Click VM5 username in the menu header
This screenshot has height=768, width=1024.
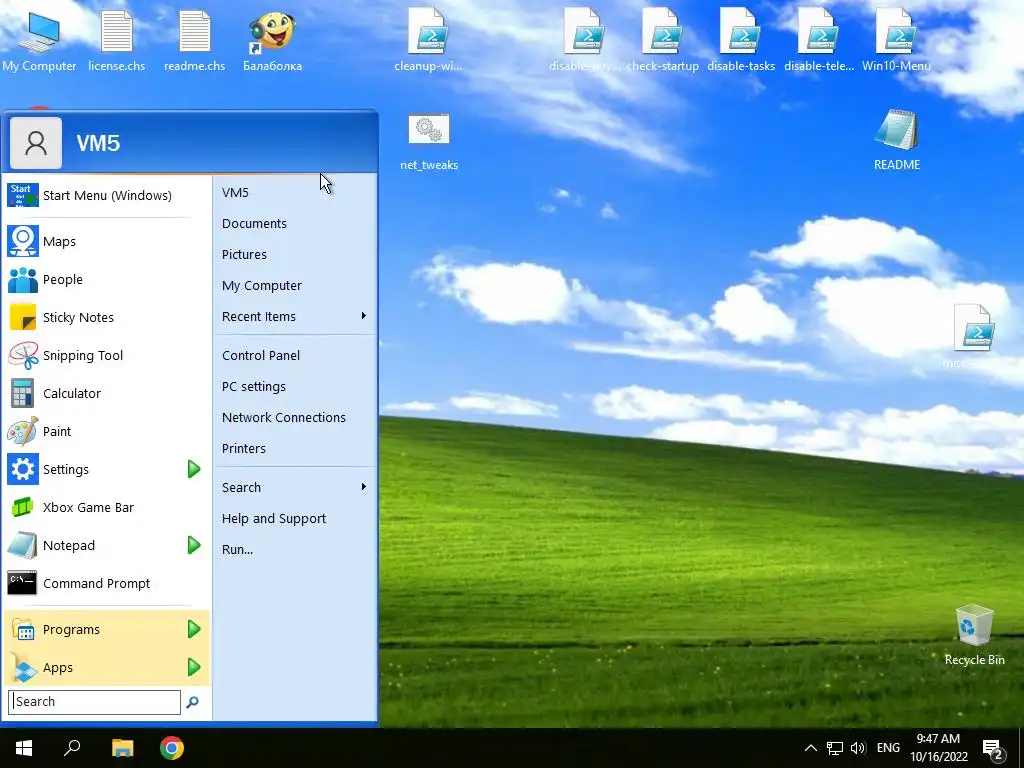(x=99, y=143)
